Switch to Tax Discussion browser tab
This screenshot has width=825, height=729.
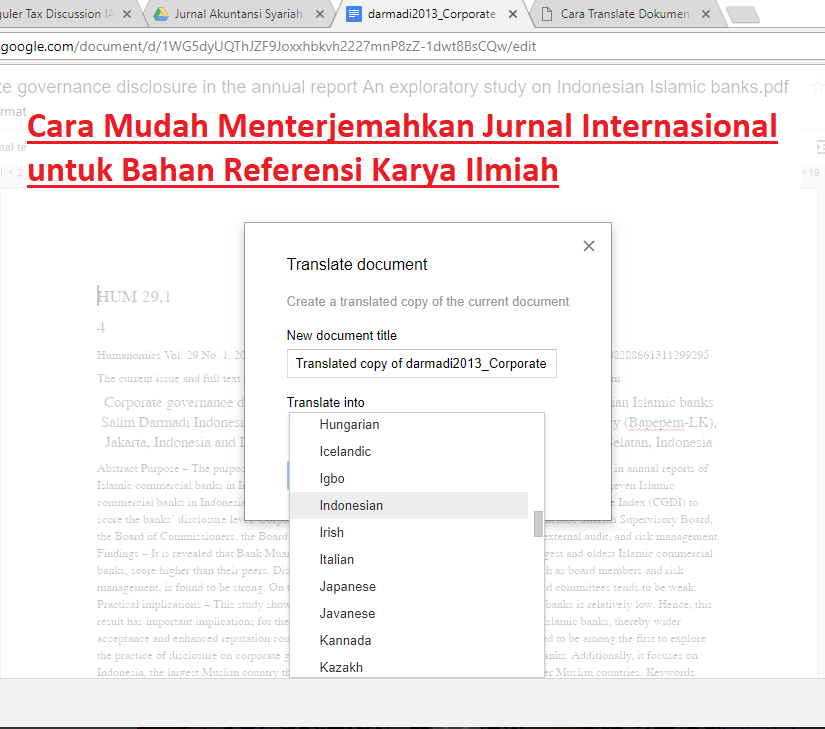[x=56, y=14]
